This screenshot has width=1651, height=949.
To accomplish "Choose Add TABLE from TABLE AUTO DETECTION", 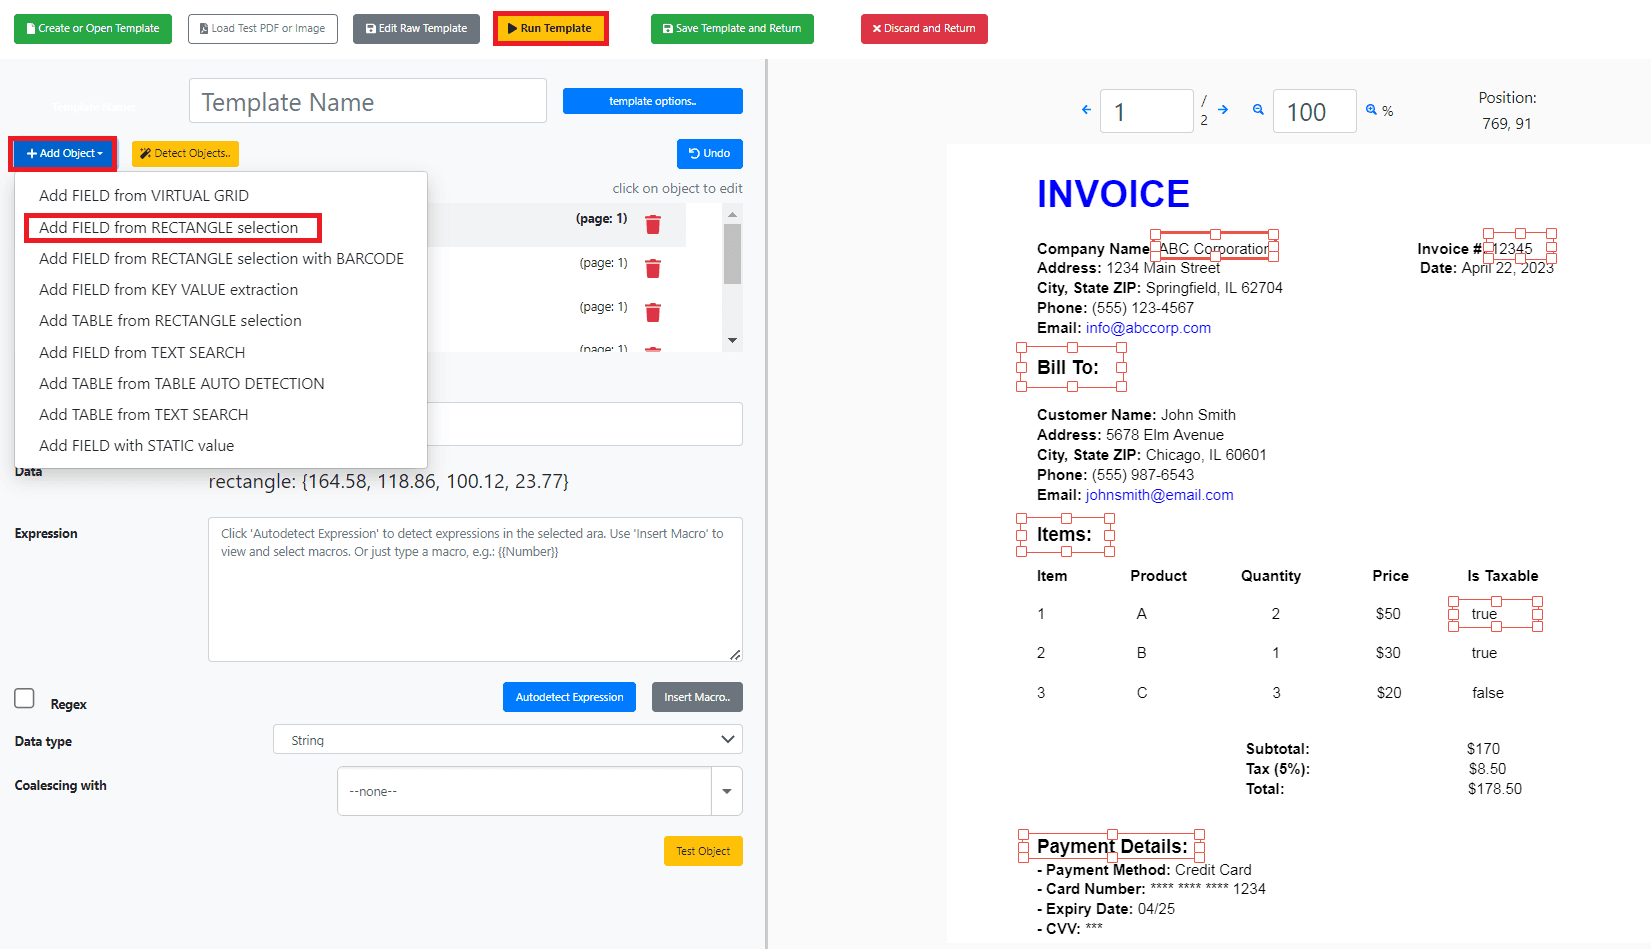I will pos(182,384).
